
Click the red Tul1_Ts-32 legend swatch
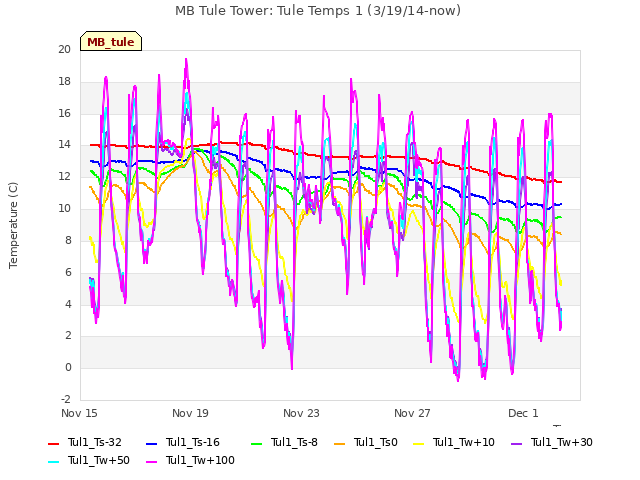[x=53, y=444]
